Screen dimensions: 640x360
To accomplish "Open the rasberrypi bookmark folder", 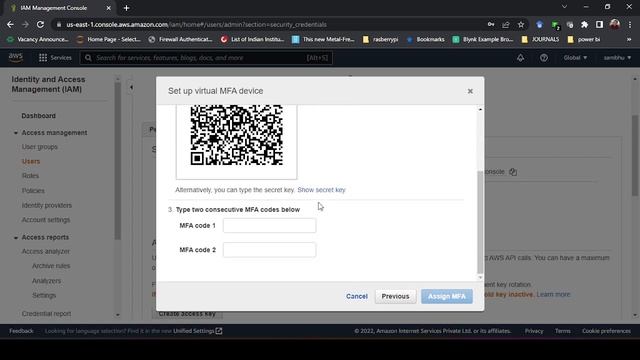I will tap(380, 39).
